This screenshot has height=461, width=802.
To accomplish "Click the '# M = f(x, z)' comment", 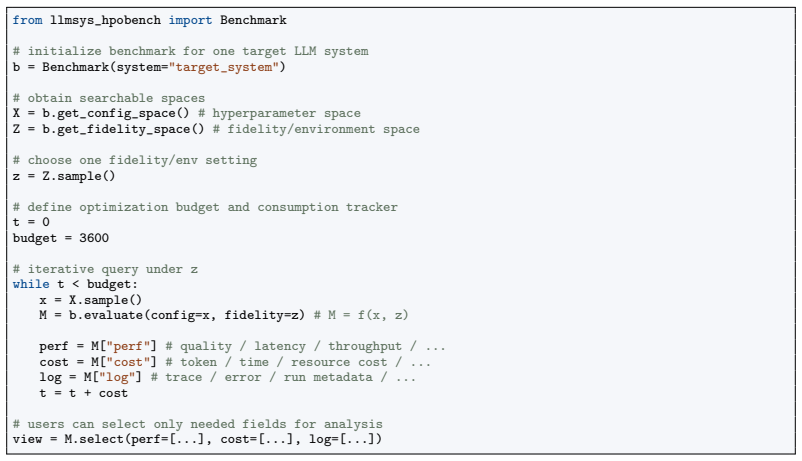I will pos(361,315).
